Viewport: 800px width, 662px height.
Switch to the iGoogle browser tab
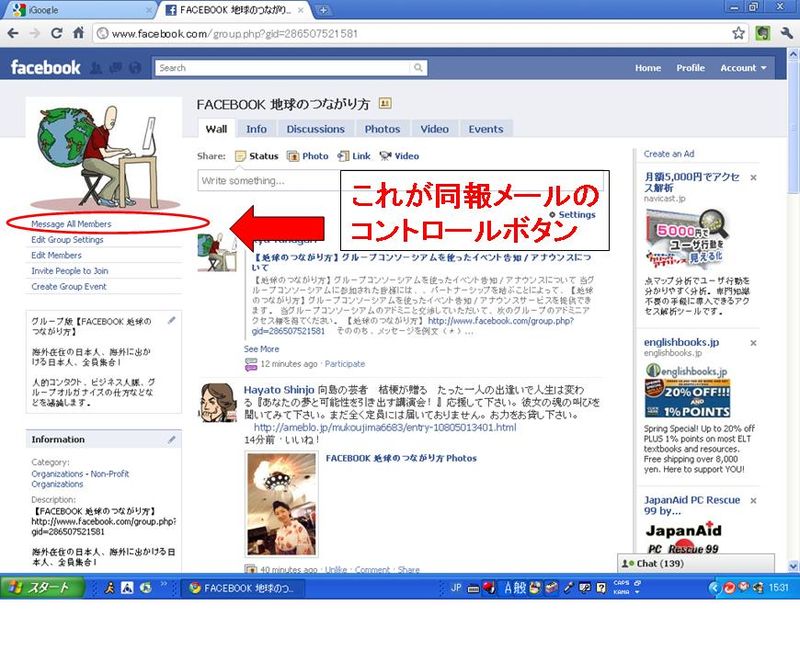(x=79, y=10)
